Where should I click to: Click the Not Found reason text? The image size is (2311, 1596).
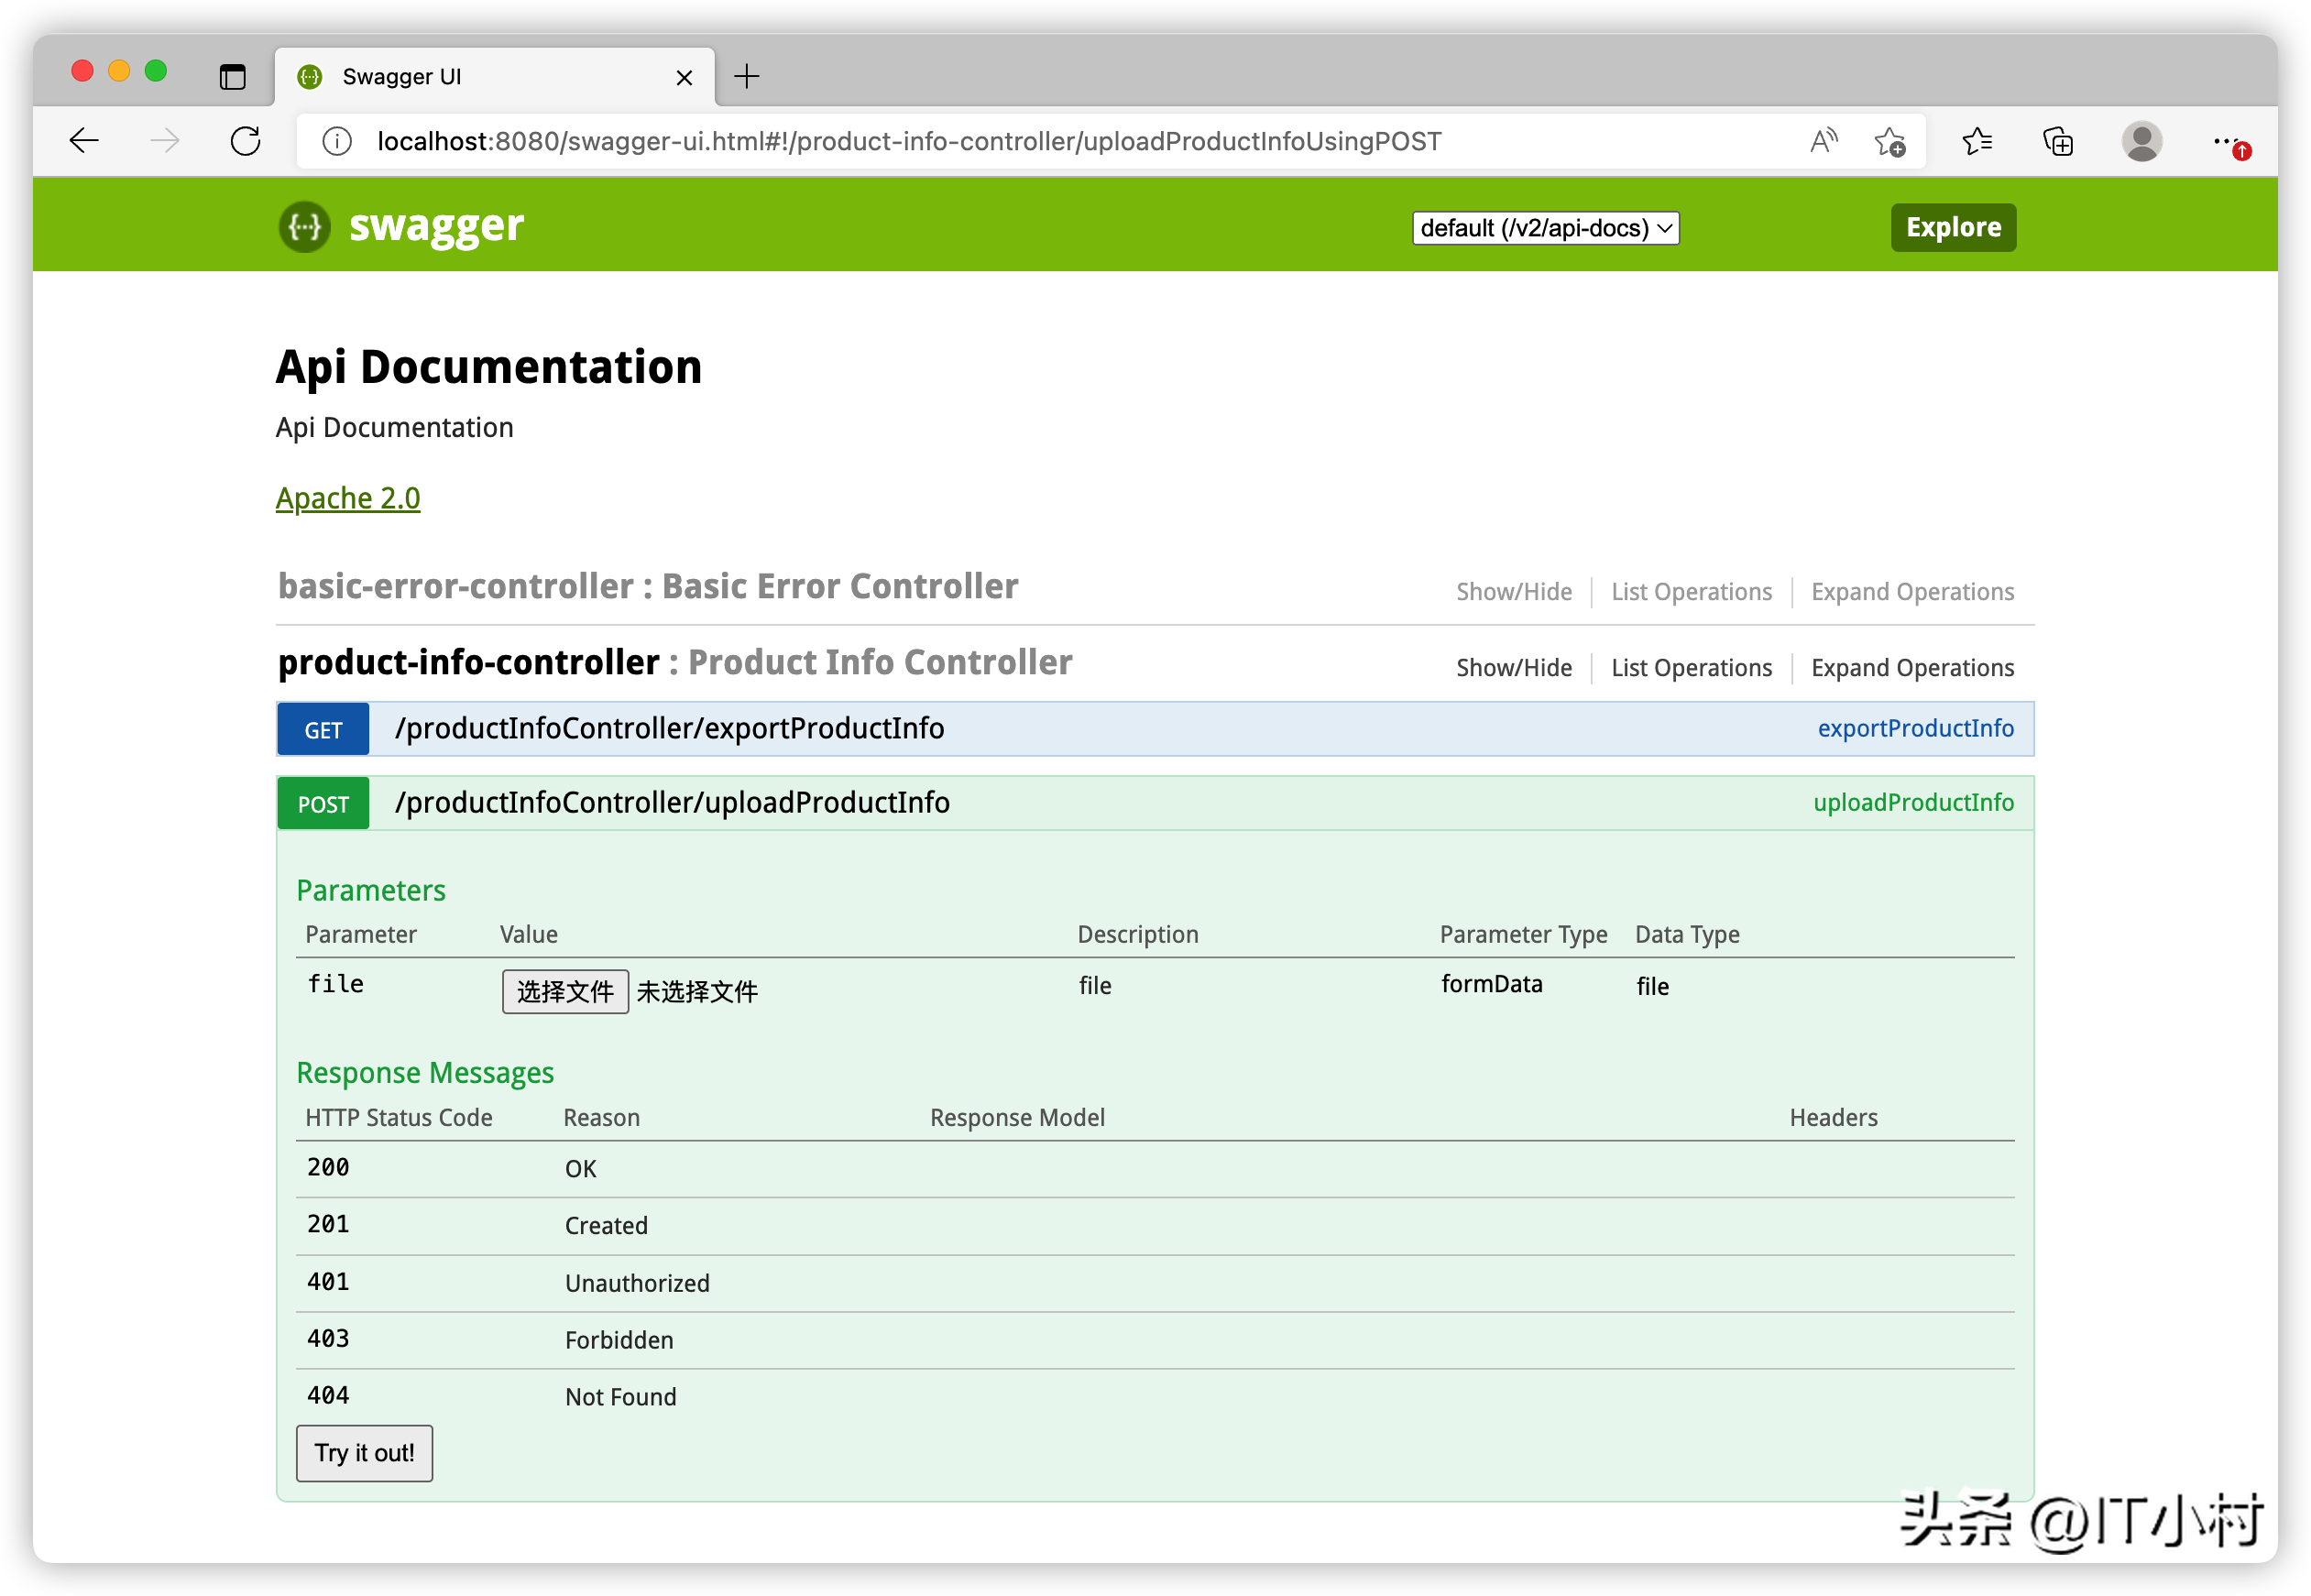621,1398
